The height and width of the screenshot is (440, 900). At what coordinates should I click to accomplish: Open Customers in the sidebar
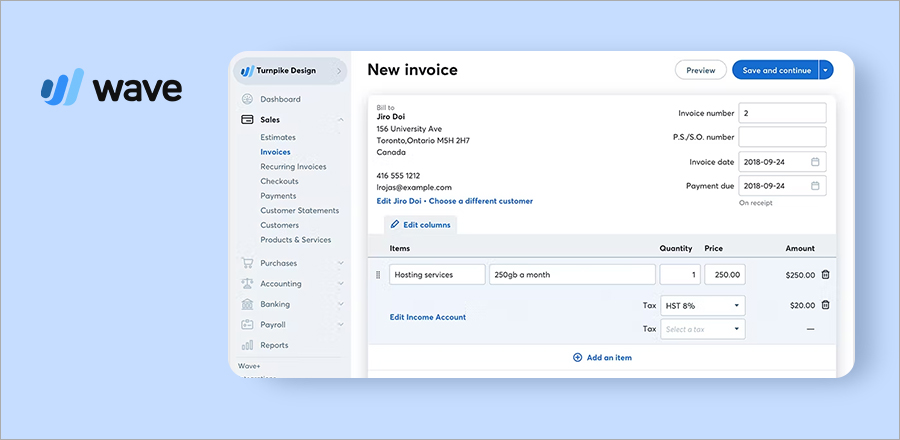[x=280, y=225]
